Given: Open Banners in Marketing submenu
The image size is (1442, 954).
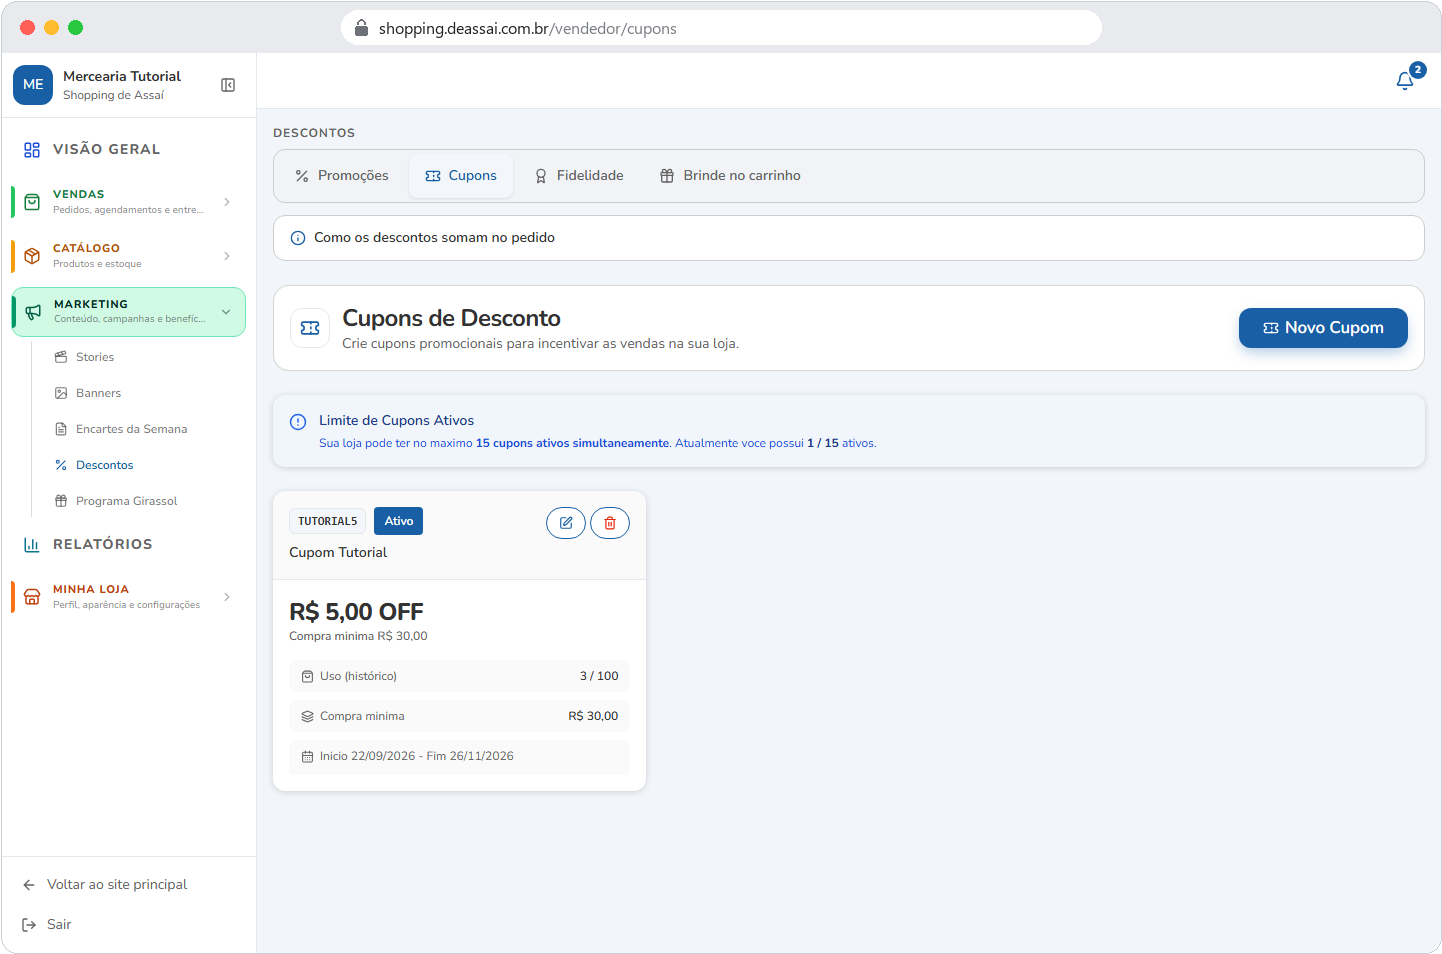Looking at the screenshot, I should 98,393.
